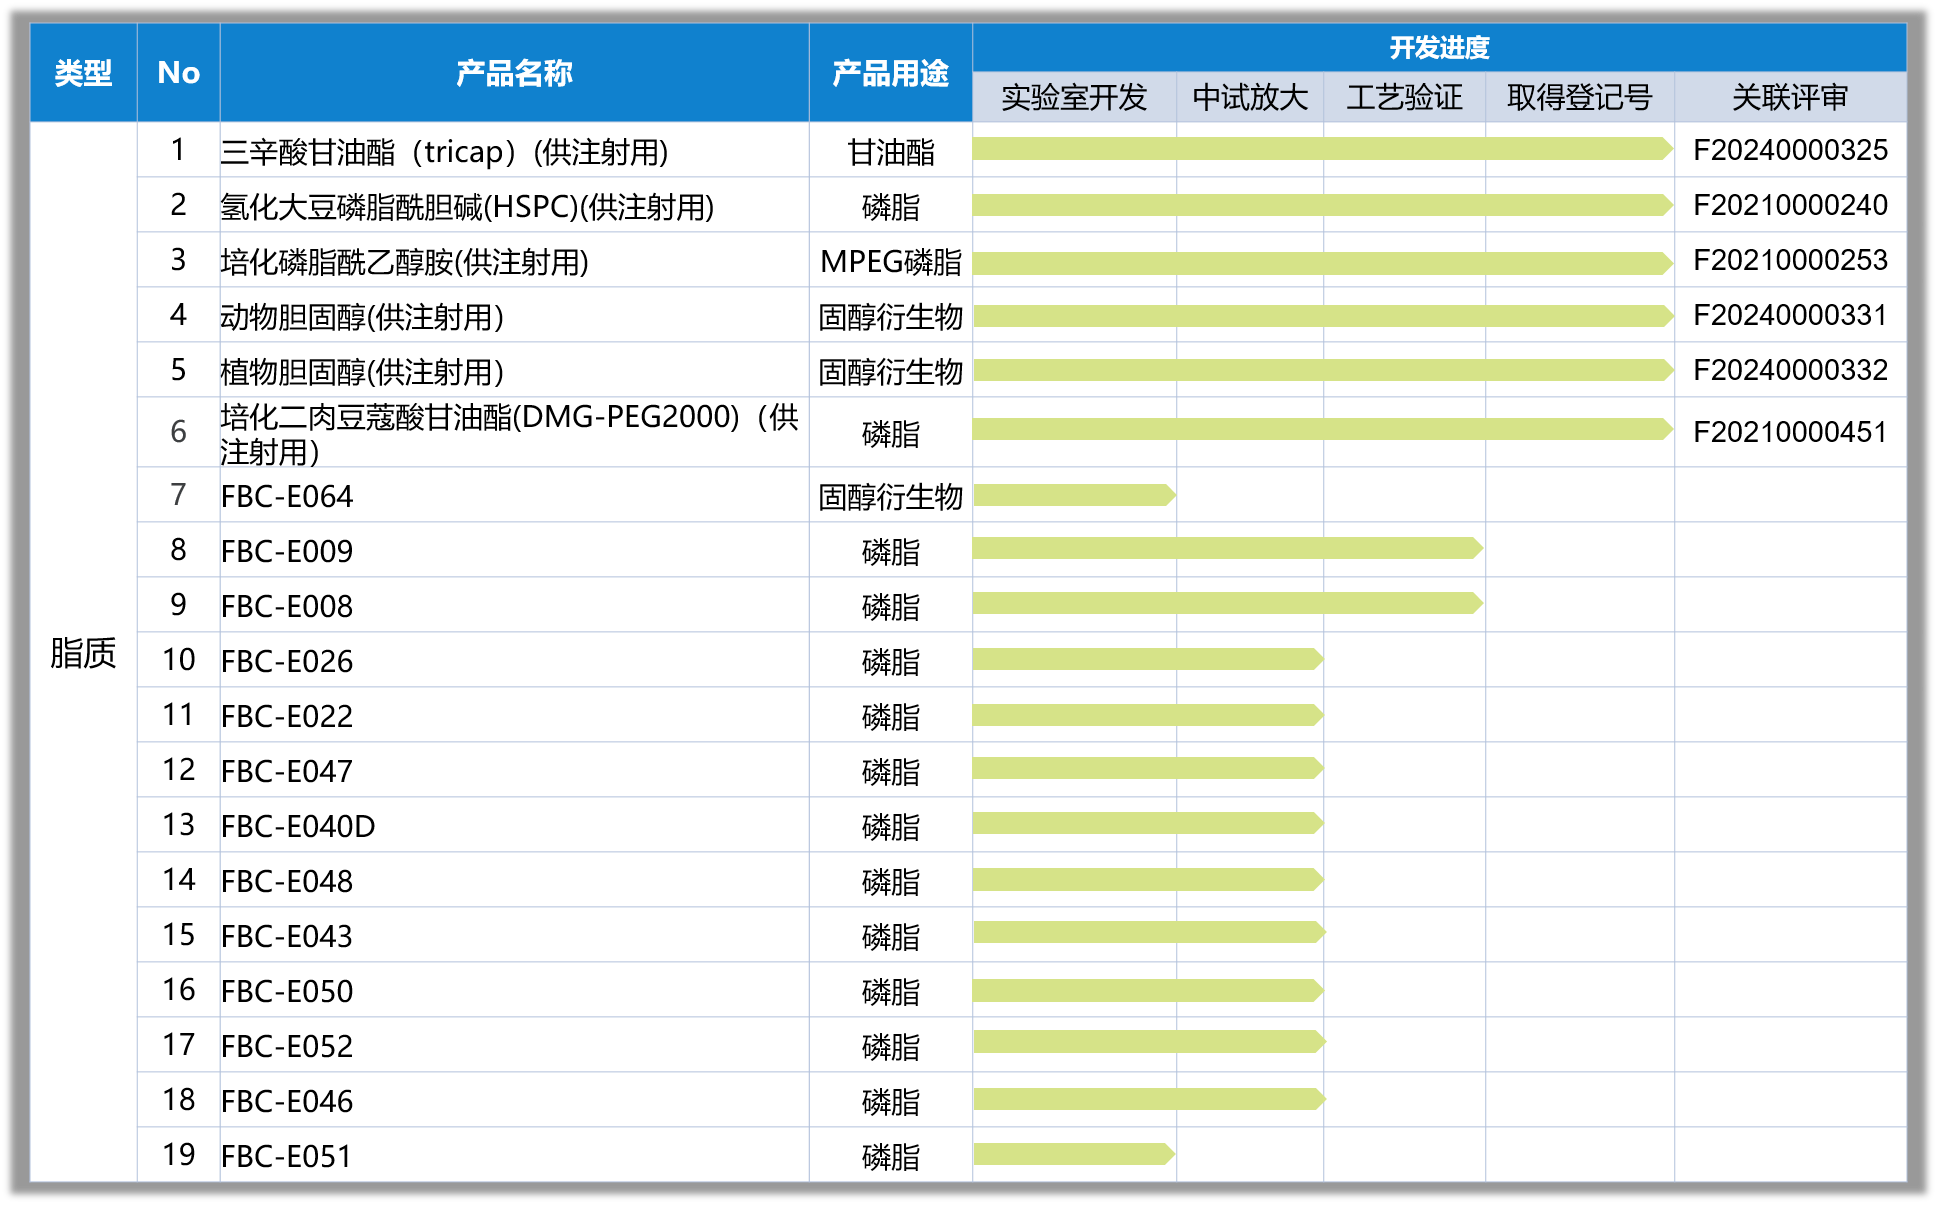The height and width of the screenshot is (1205, 1938).
Task: Click the 中试放大 stage header
Action: (1249, 97)
